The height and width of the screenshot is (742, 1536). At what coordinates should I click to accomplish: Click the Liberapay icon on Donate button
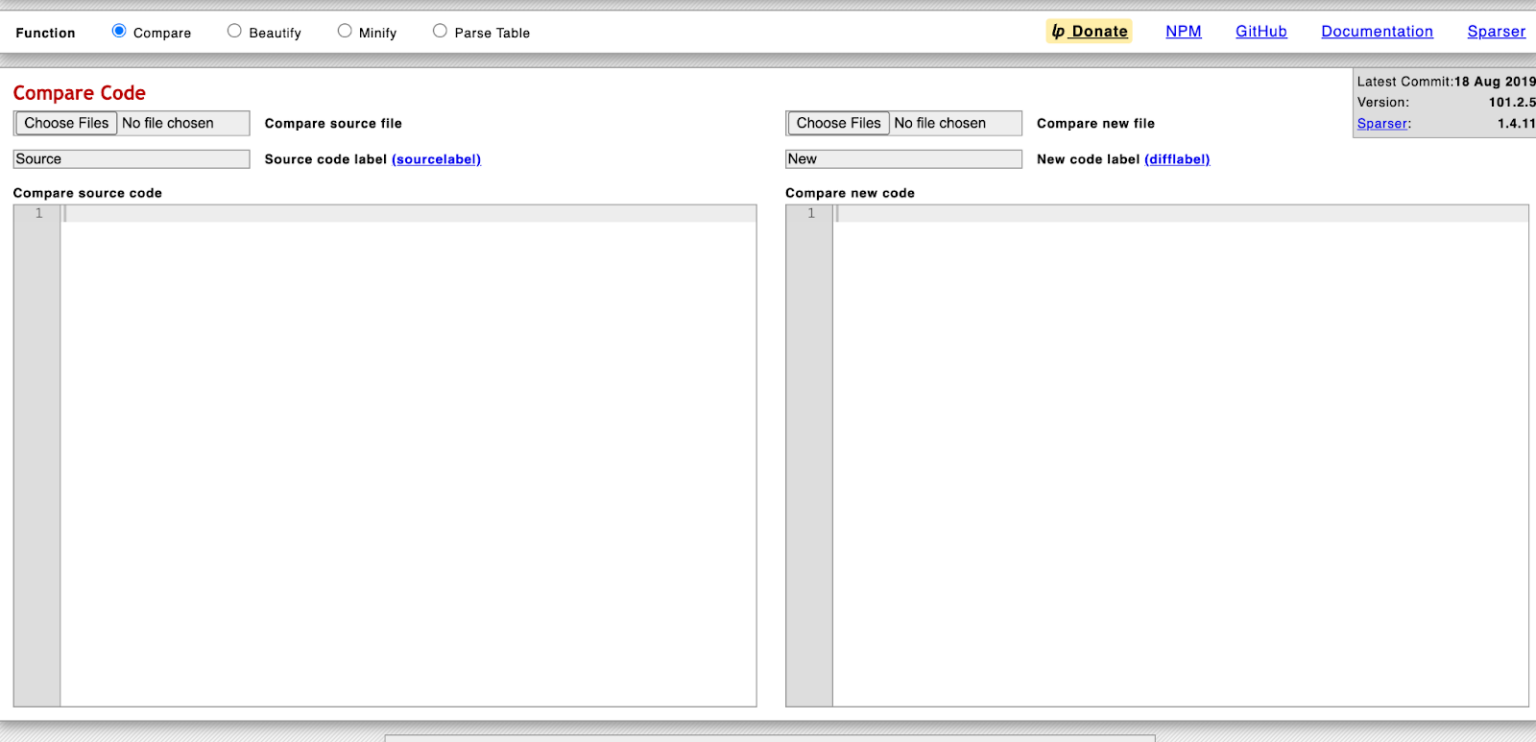point(1058,31)
